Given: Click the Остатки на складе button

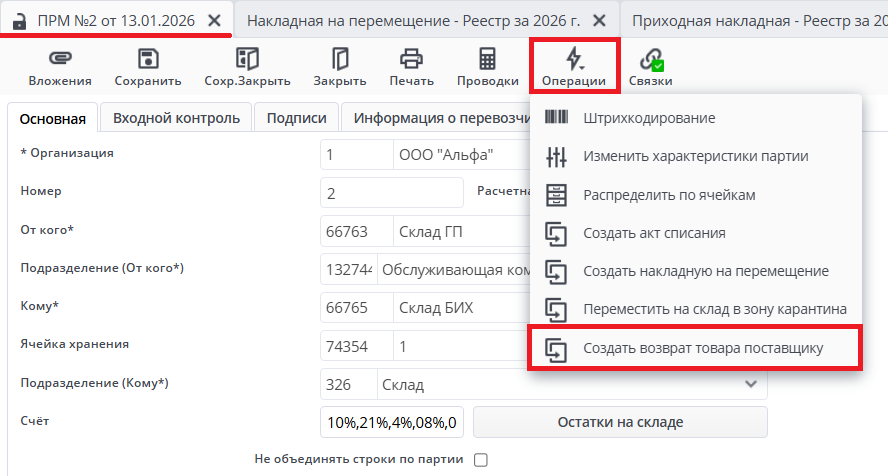Looking at the screenshot, I should (620, 422).
